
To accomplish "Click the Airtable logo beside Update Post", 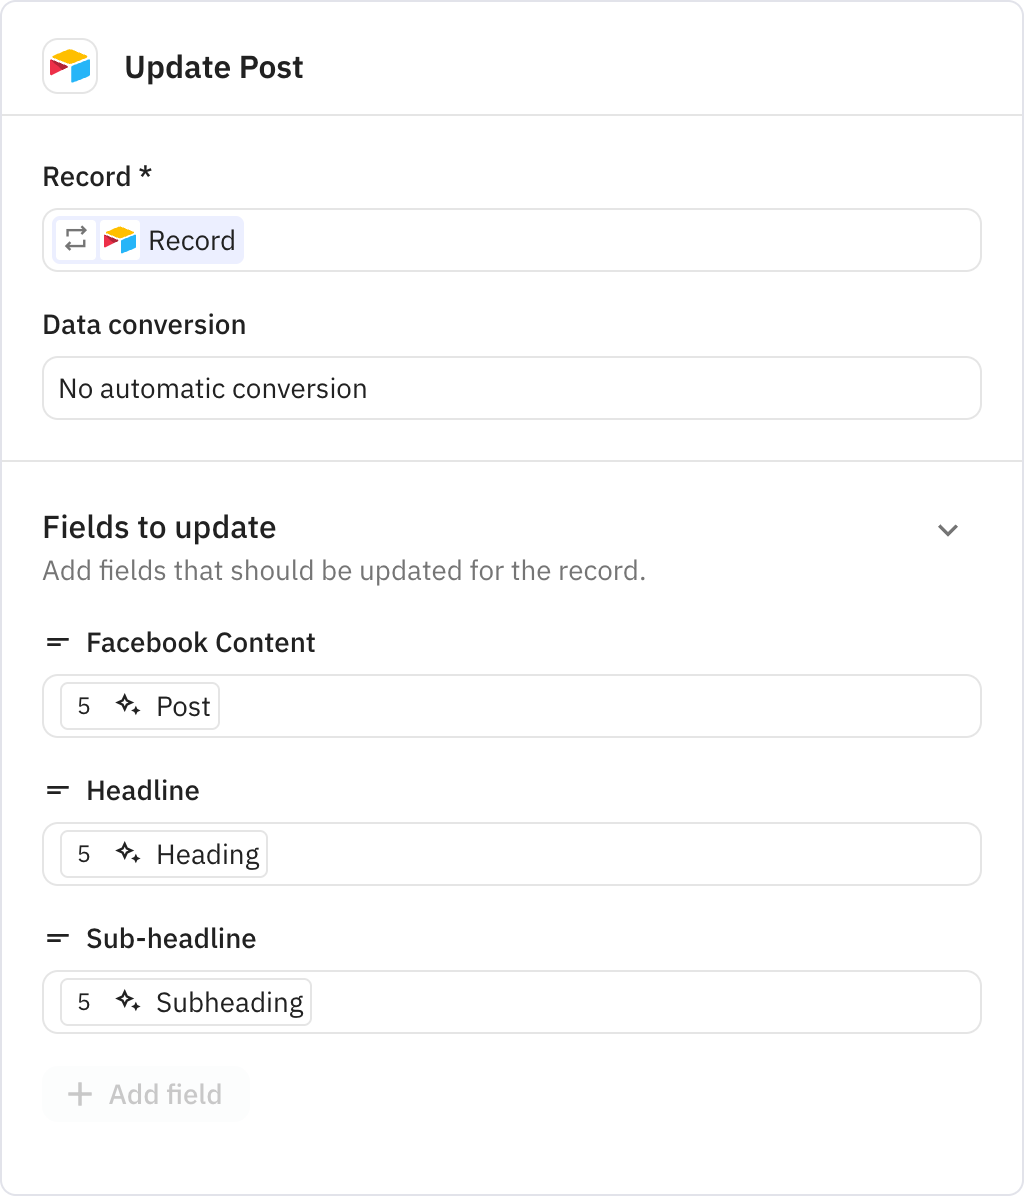I will [69, 66].
